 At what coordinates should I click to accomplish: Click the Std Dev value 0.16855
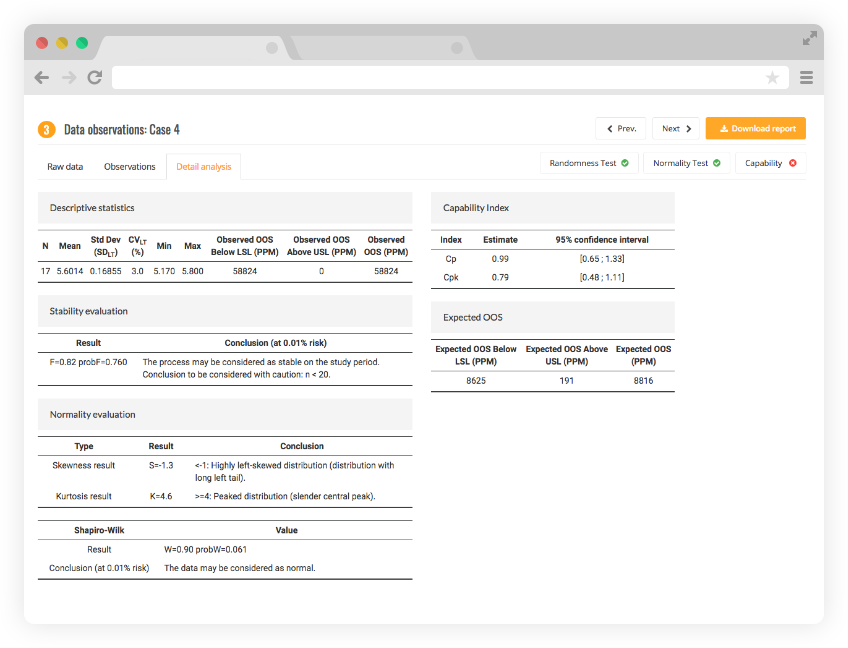[105, 272]
